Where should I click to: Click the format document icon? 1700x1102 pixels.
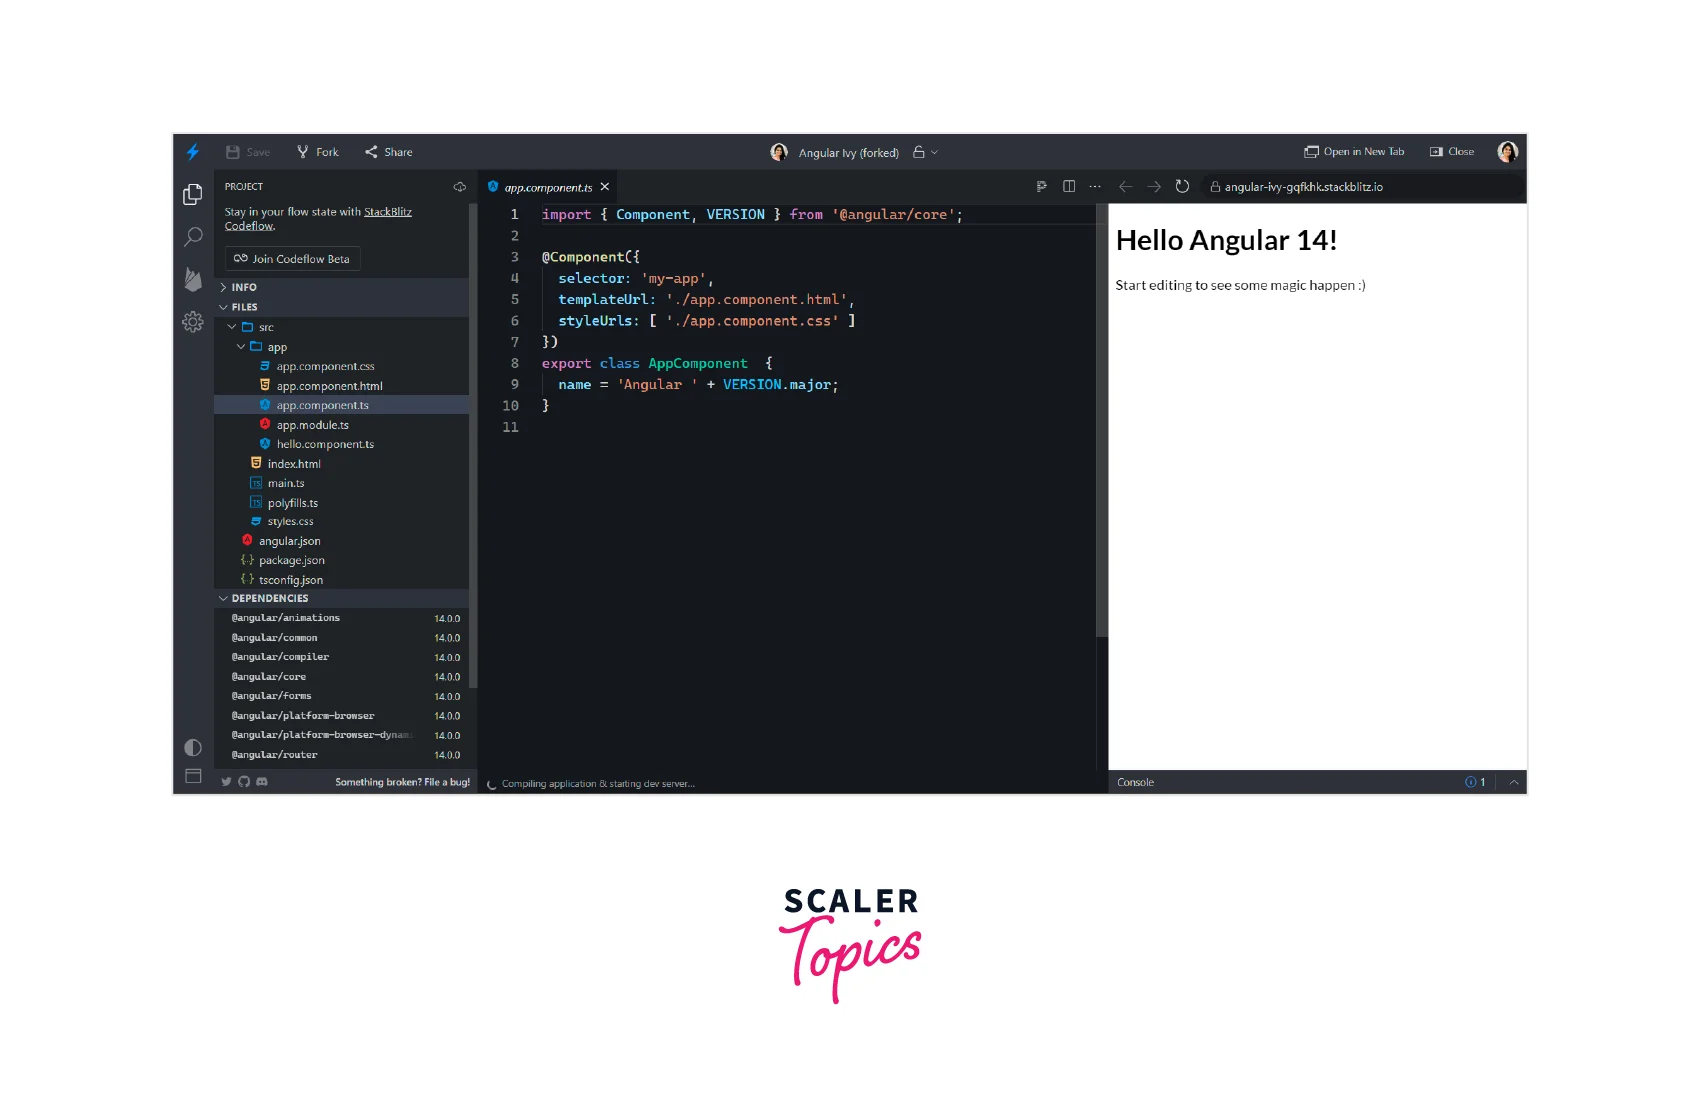point(1041,187)
